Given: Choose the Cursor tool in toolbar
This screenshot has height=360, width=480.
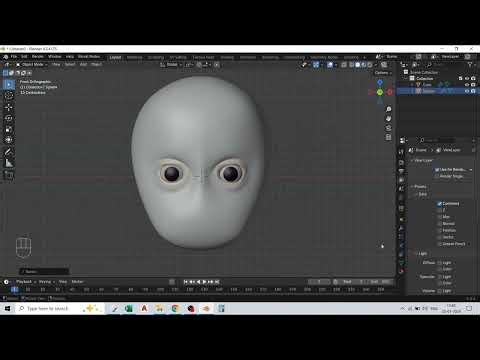Looking at the screenshot, I should point(9,96).
